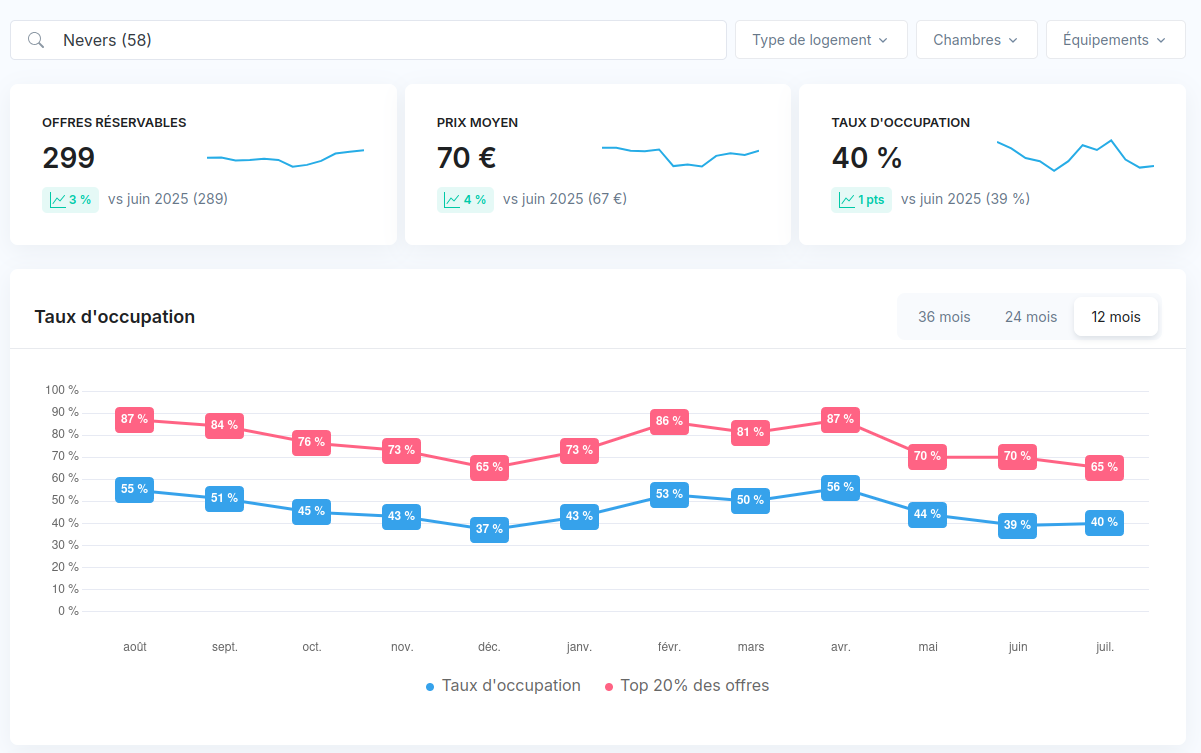Select the 24 mois time range
The width and height of the screenshot is (1201, 753).
pos(1030,317)
